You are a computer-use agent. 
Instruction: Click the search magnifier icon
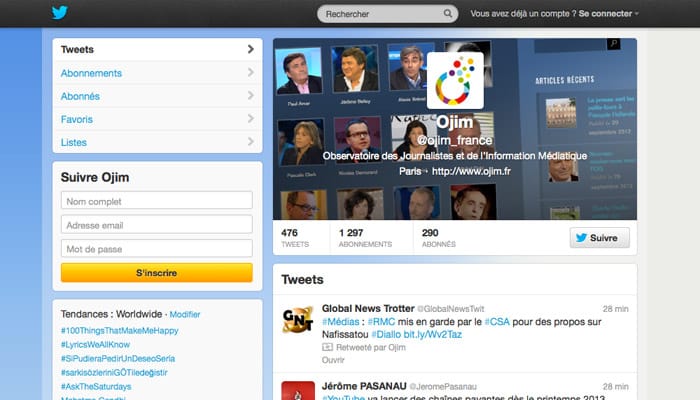[446, 14]
